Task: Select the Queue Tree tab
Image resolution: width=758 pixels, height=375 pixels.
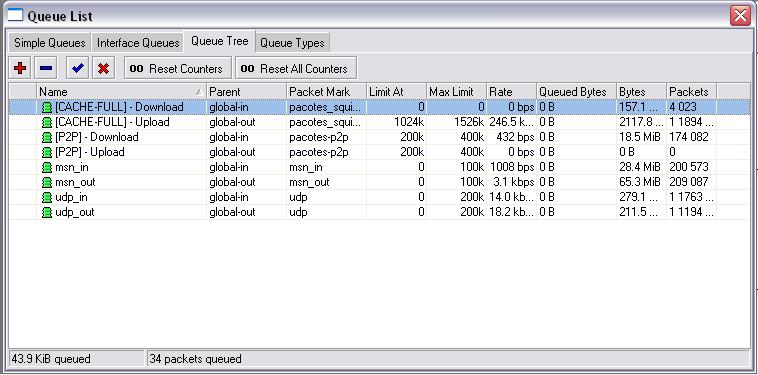Action: tap(219, 41)
